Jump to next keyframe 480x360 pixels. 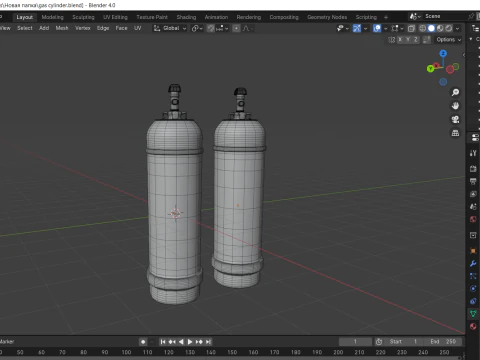click(x=199, y=342)
